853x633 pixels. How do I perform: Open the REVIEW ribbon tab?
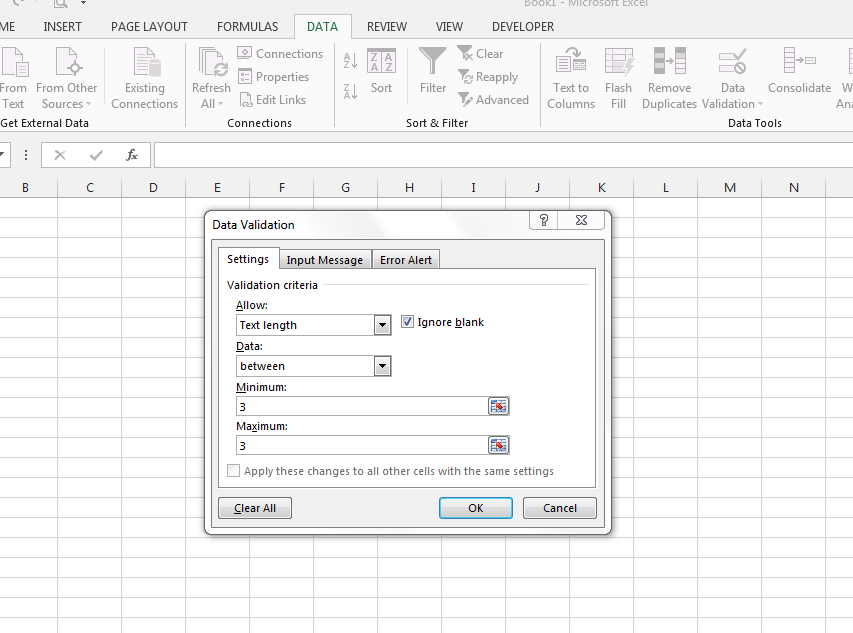pos(387,27)
